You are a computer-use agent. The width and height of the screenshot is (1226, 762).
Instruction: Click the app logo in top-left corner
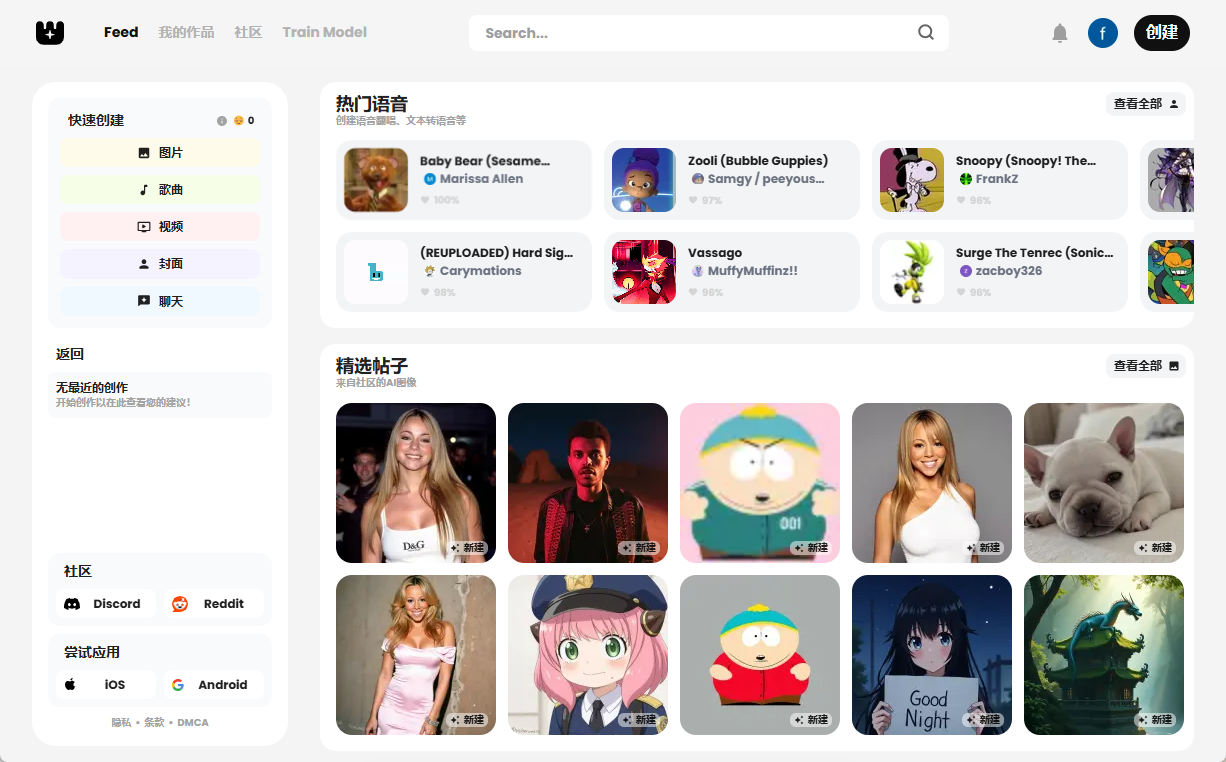click(50, 33)
